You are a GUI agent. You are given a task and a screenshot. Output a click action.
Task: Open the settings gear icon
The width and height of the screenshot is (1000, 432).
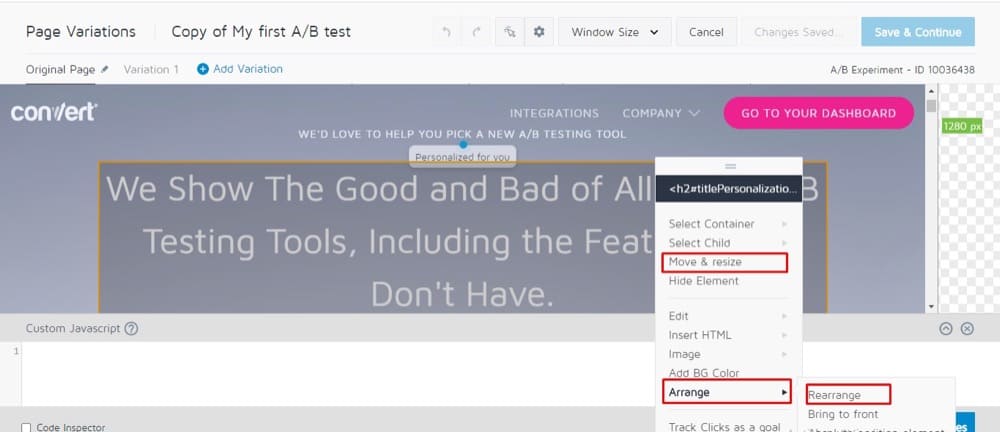click(539, 32)
